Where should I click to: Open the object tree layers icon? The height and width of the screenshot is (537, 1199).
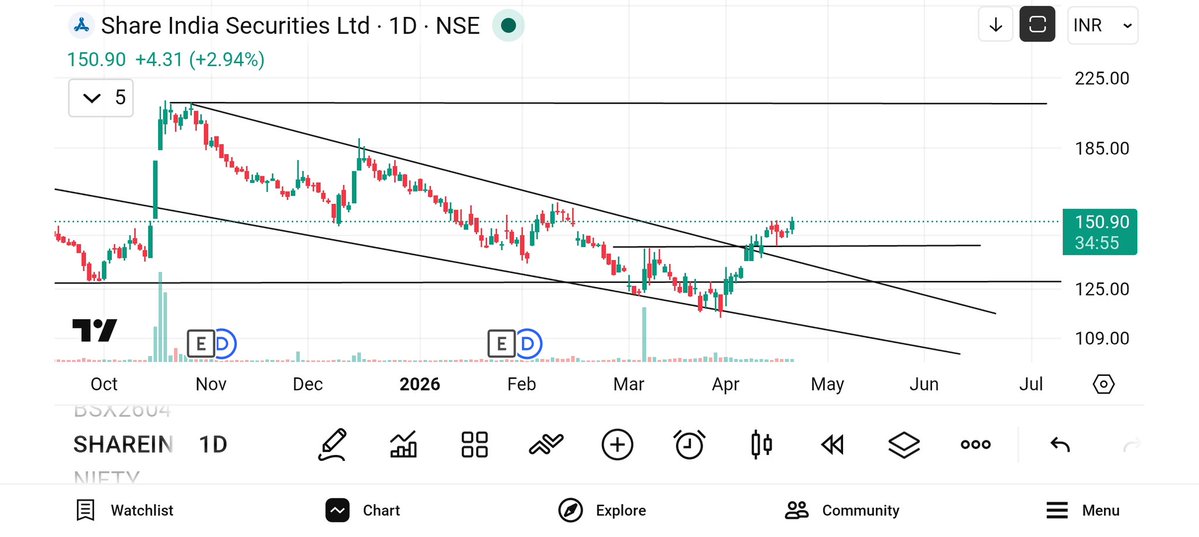point(904,444)
